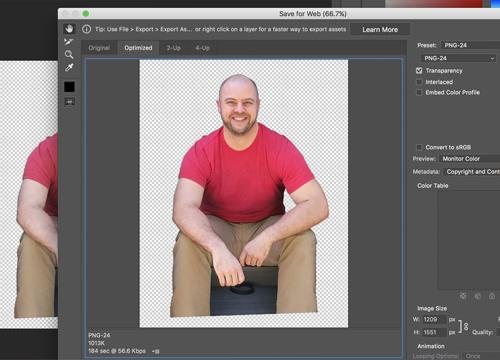Switch to the 2-Up tab

pos(173,48)
